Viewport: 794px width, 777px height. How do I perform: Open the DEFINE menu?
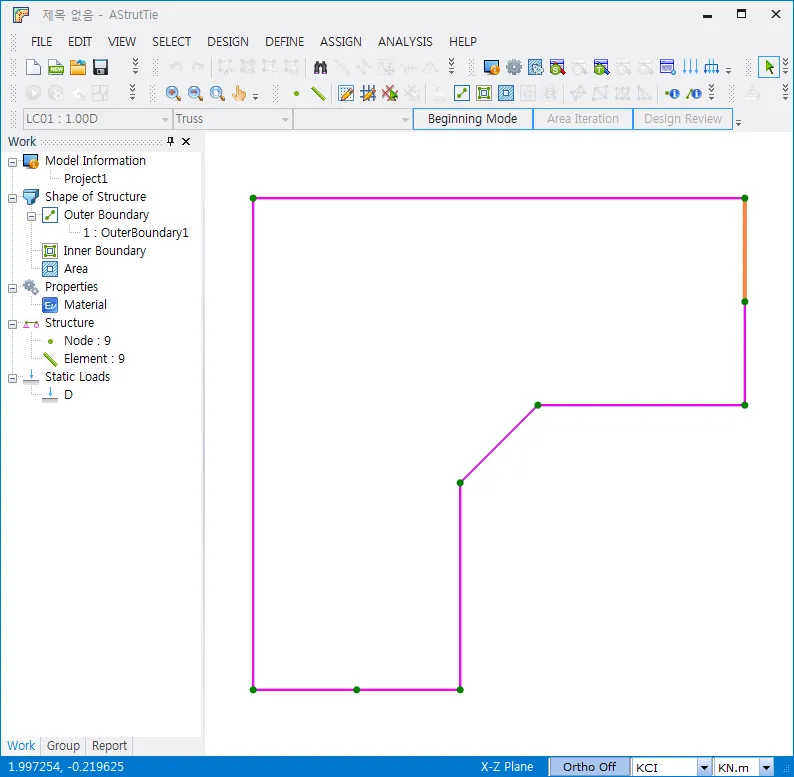(285, 42)
